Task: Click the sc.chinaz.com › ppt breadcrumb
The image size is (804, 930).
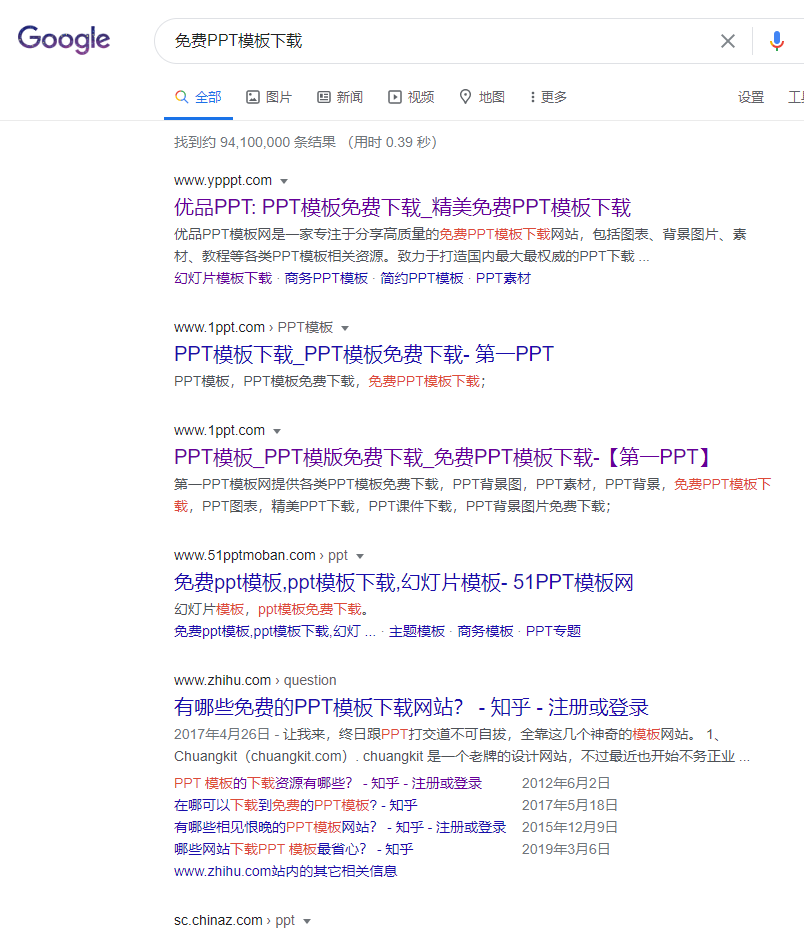Action: point(234,921)
